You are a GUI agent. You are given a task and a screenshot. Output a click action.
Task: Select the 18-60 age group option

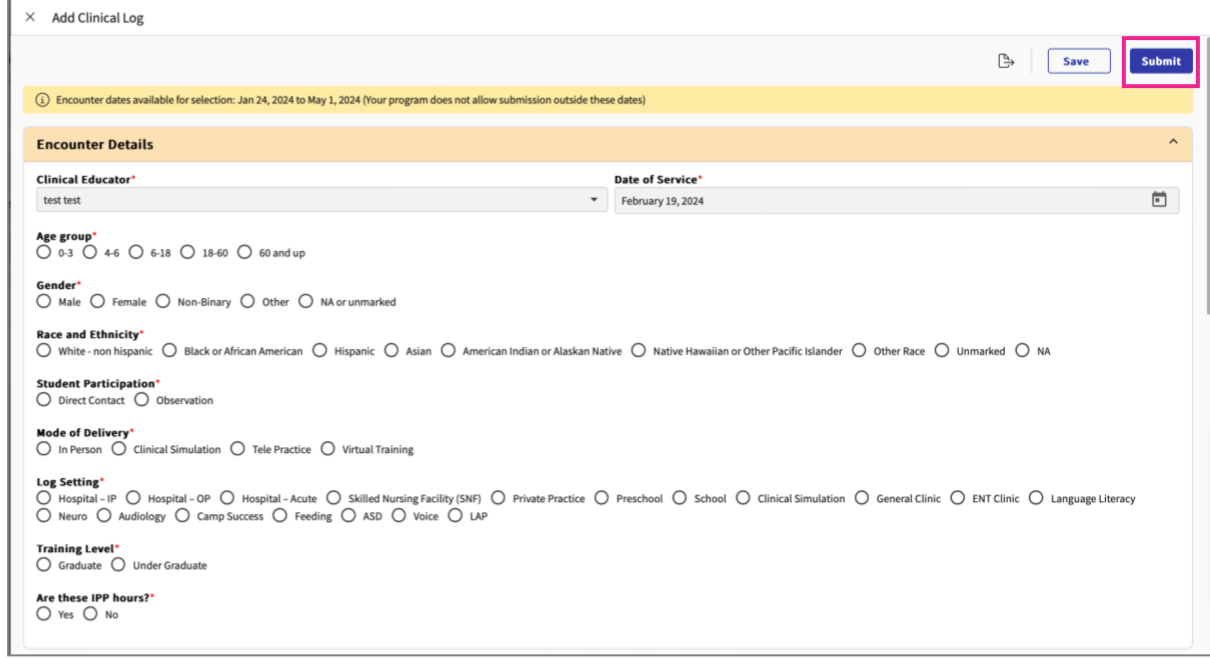(188, 253)
